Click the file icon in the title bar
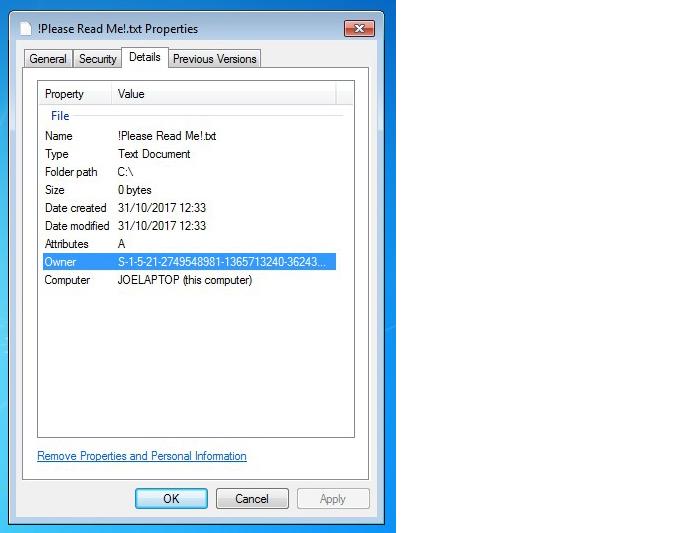 point(26,29)
